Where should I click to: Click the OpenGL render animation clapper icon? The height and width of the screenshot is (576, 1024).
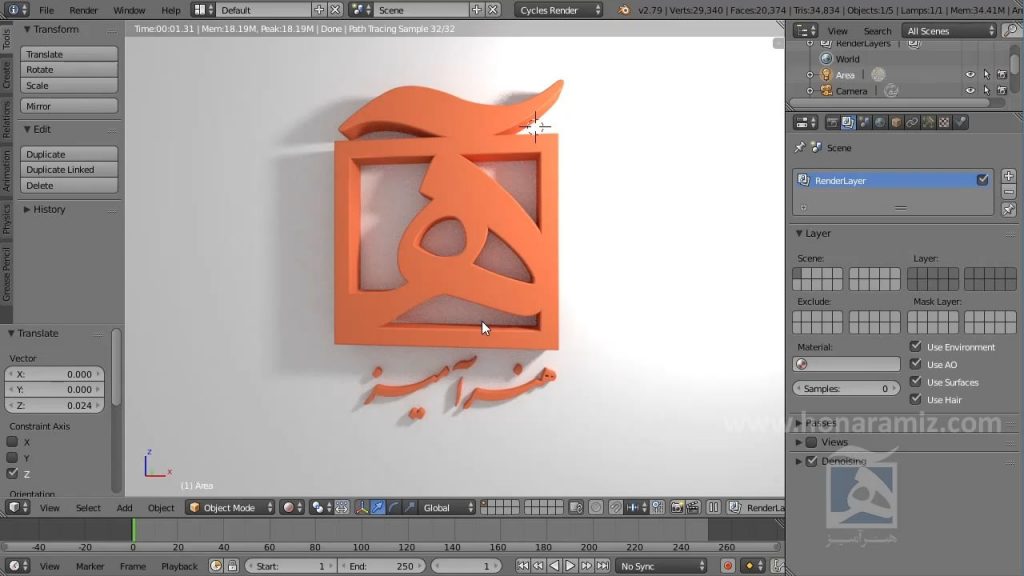pos(692,507)
